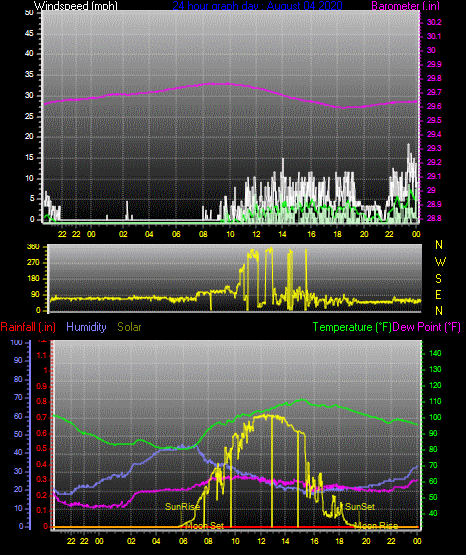Click the "130" temperature axis value

(x=435, y=369)
